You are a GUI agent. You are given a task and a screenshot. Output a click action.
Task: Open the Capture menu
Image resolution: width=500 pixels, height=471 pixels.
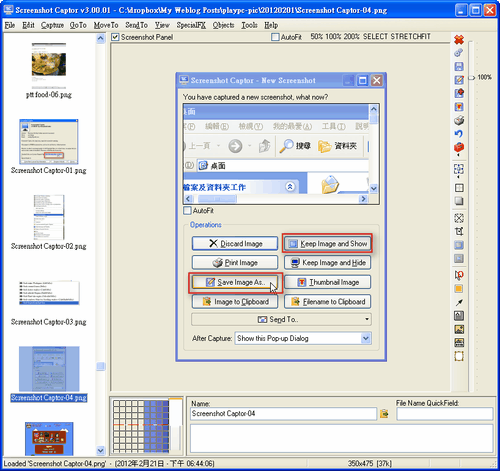52,25
